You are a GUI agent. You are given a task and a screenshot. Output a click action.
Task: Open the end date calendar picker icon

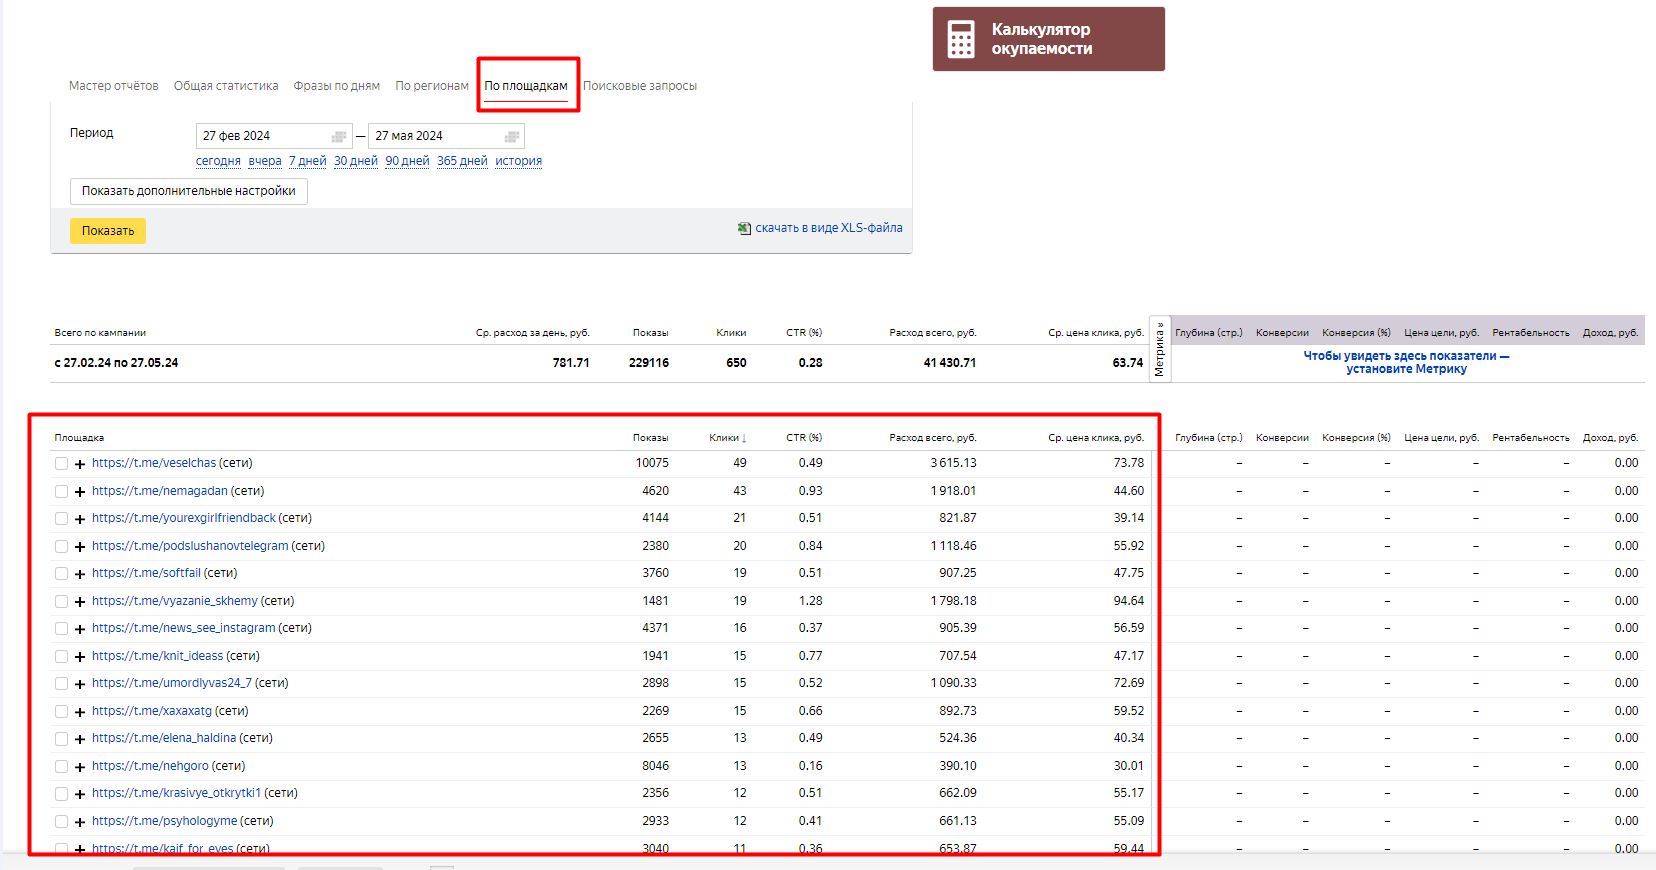coord(512,136)
